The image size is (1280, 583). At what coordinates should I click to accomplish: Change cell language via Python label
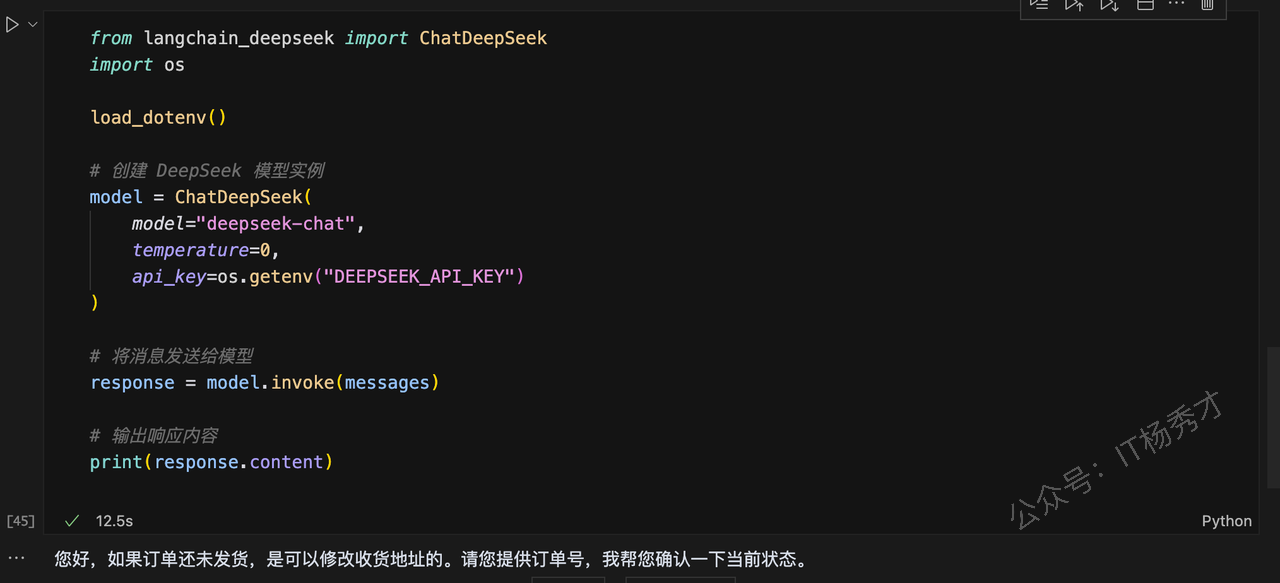[1226, 521]
